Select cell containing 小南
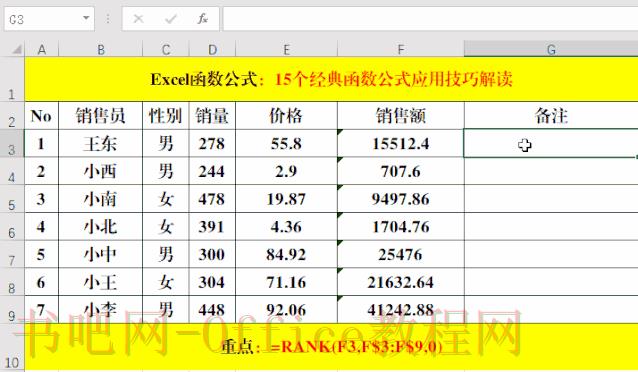The height and width of the screenshot is (372, 638). click(101, 199)
